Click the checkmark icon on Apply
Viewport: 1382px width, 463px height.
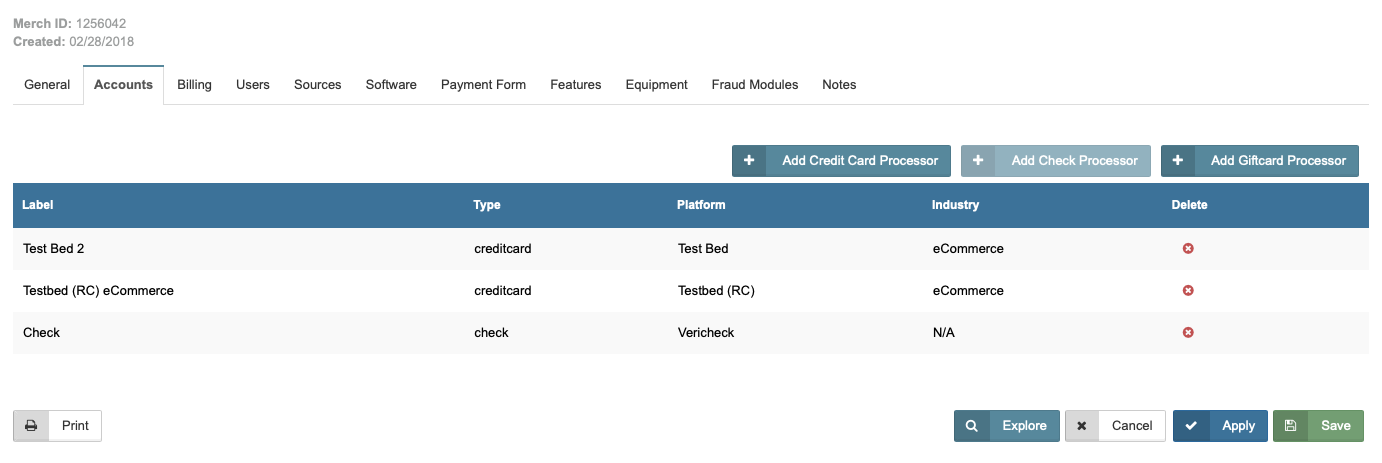tap(1190, 426)
